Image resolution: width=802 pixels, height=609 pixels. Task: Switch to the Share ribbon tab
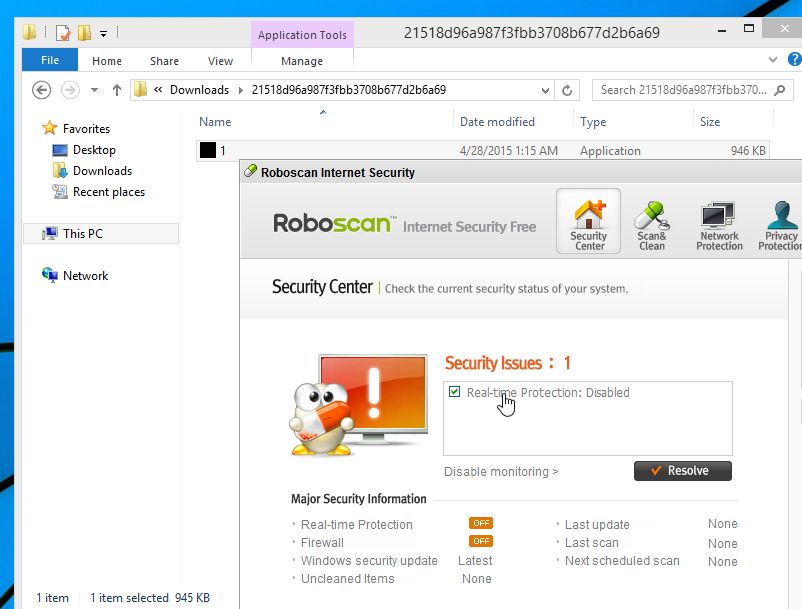click(164, 61)
